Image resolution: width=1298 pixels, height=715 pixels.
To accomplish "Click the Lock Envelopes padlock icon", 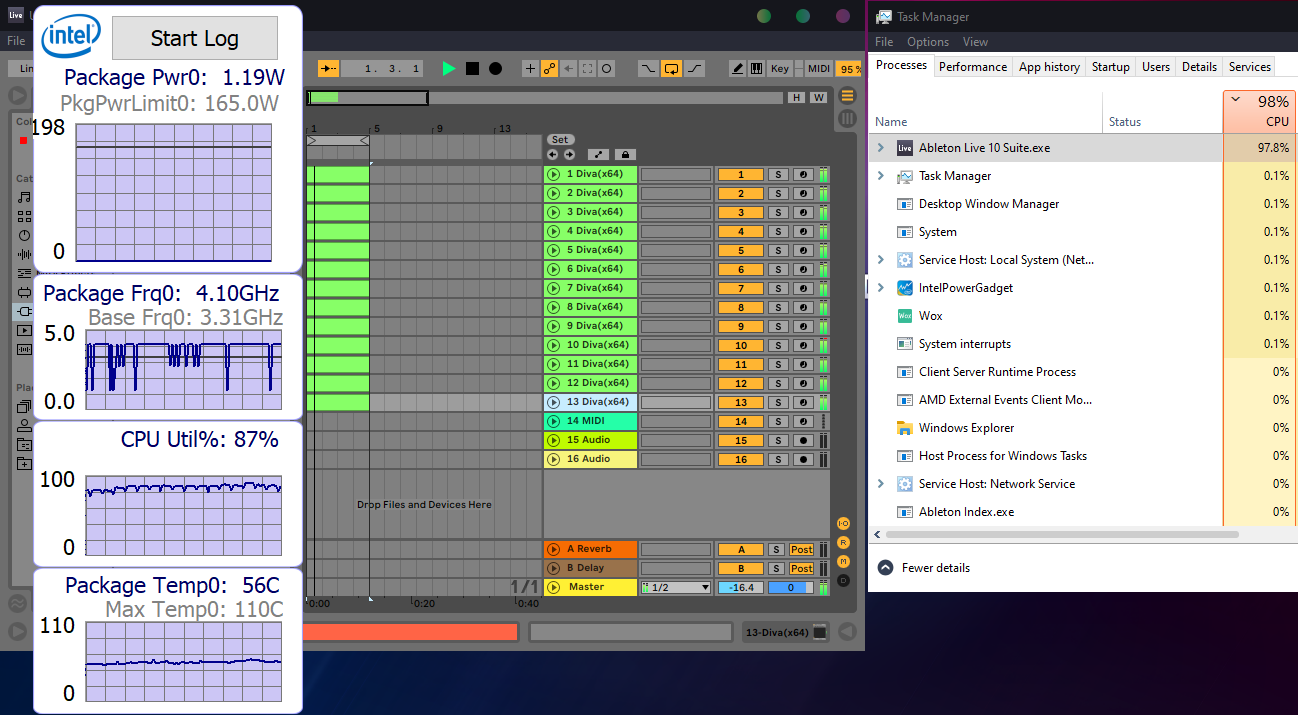I will point(624,155).
